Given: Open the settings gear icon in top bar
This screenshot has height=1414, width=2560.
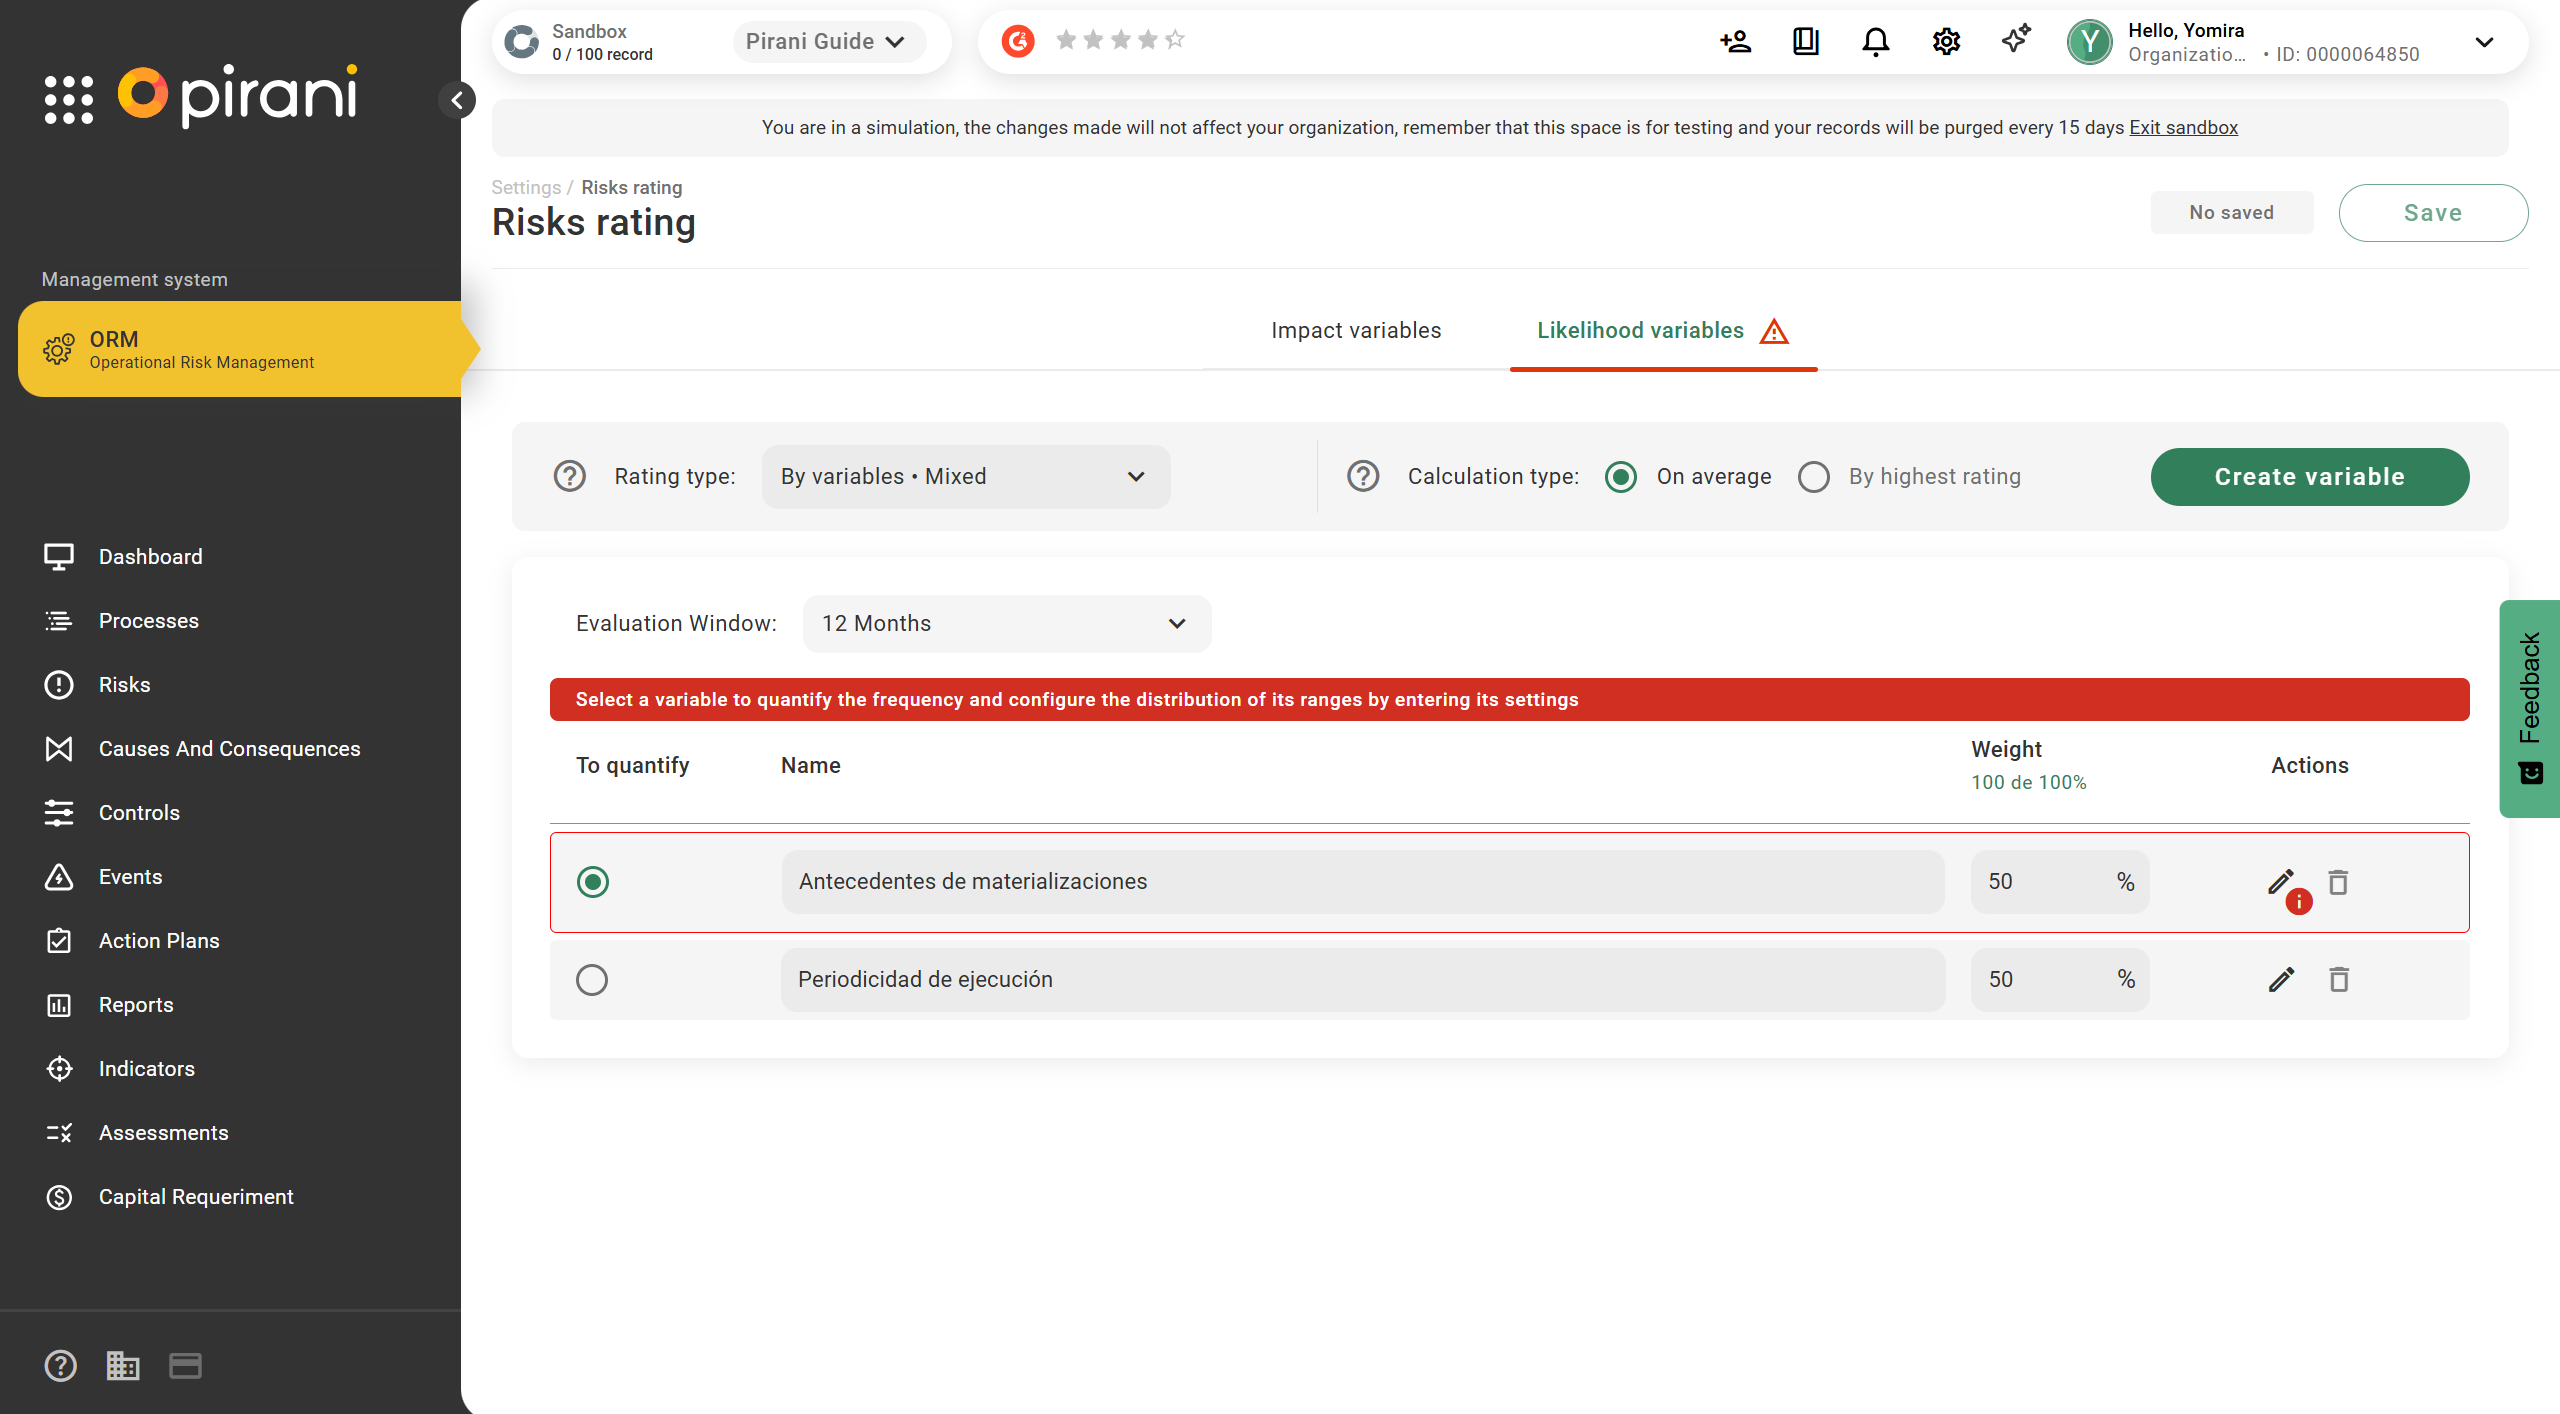Looking at the screenshot, I should click(1946, 42).
